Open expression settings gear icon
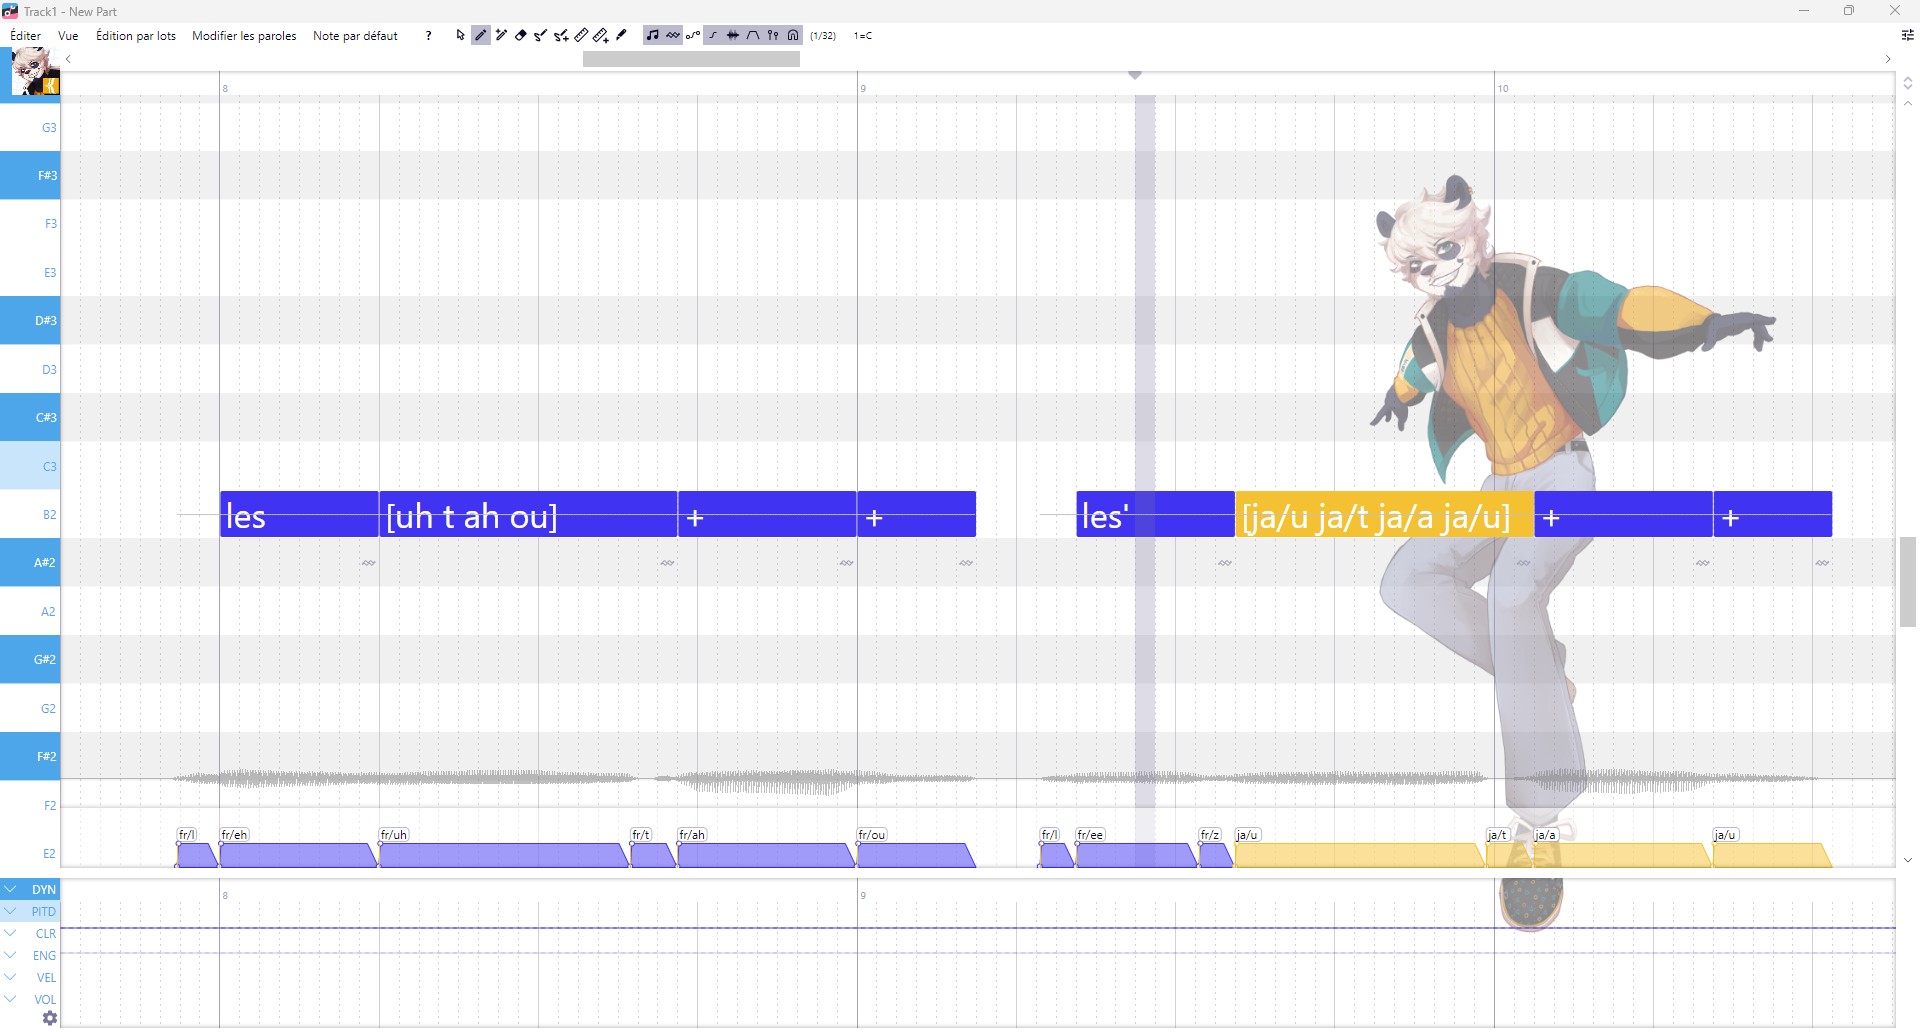The width and height of the screenshot is (1920, 1032). [x=49, y=1018]
